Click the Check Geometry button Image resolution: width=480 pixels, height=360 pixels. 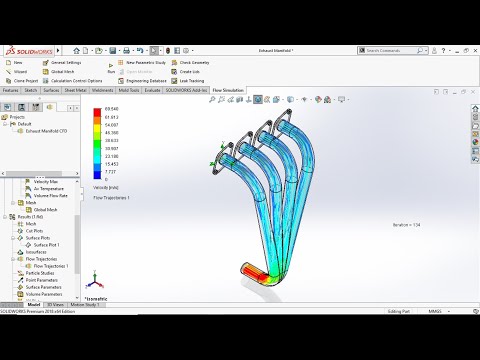click(190, 63)
